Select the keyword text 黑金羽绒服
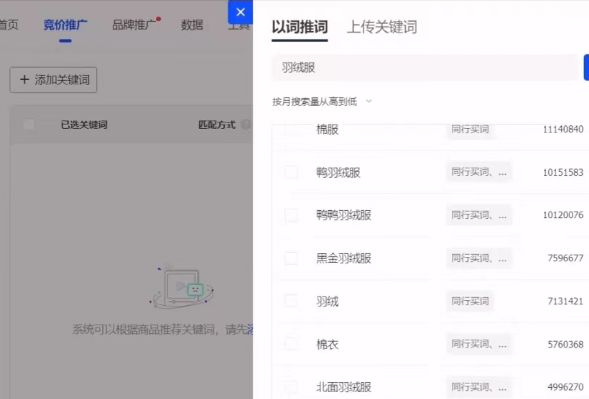 pos(344,258)
